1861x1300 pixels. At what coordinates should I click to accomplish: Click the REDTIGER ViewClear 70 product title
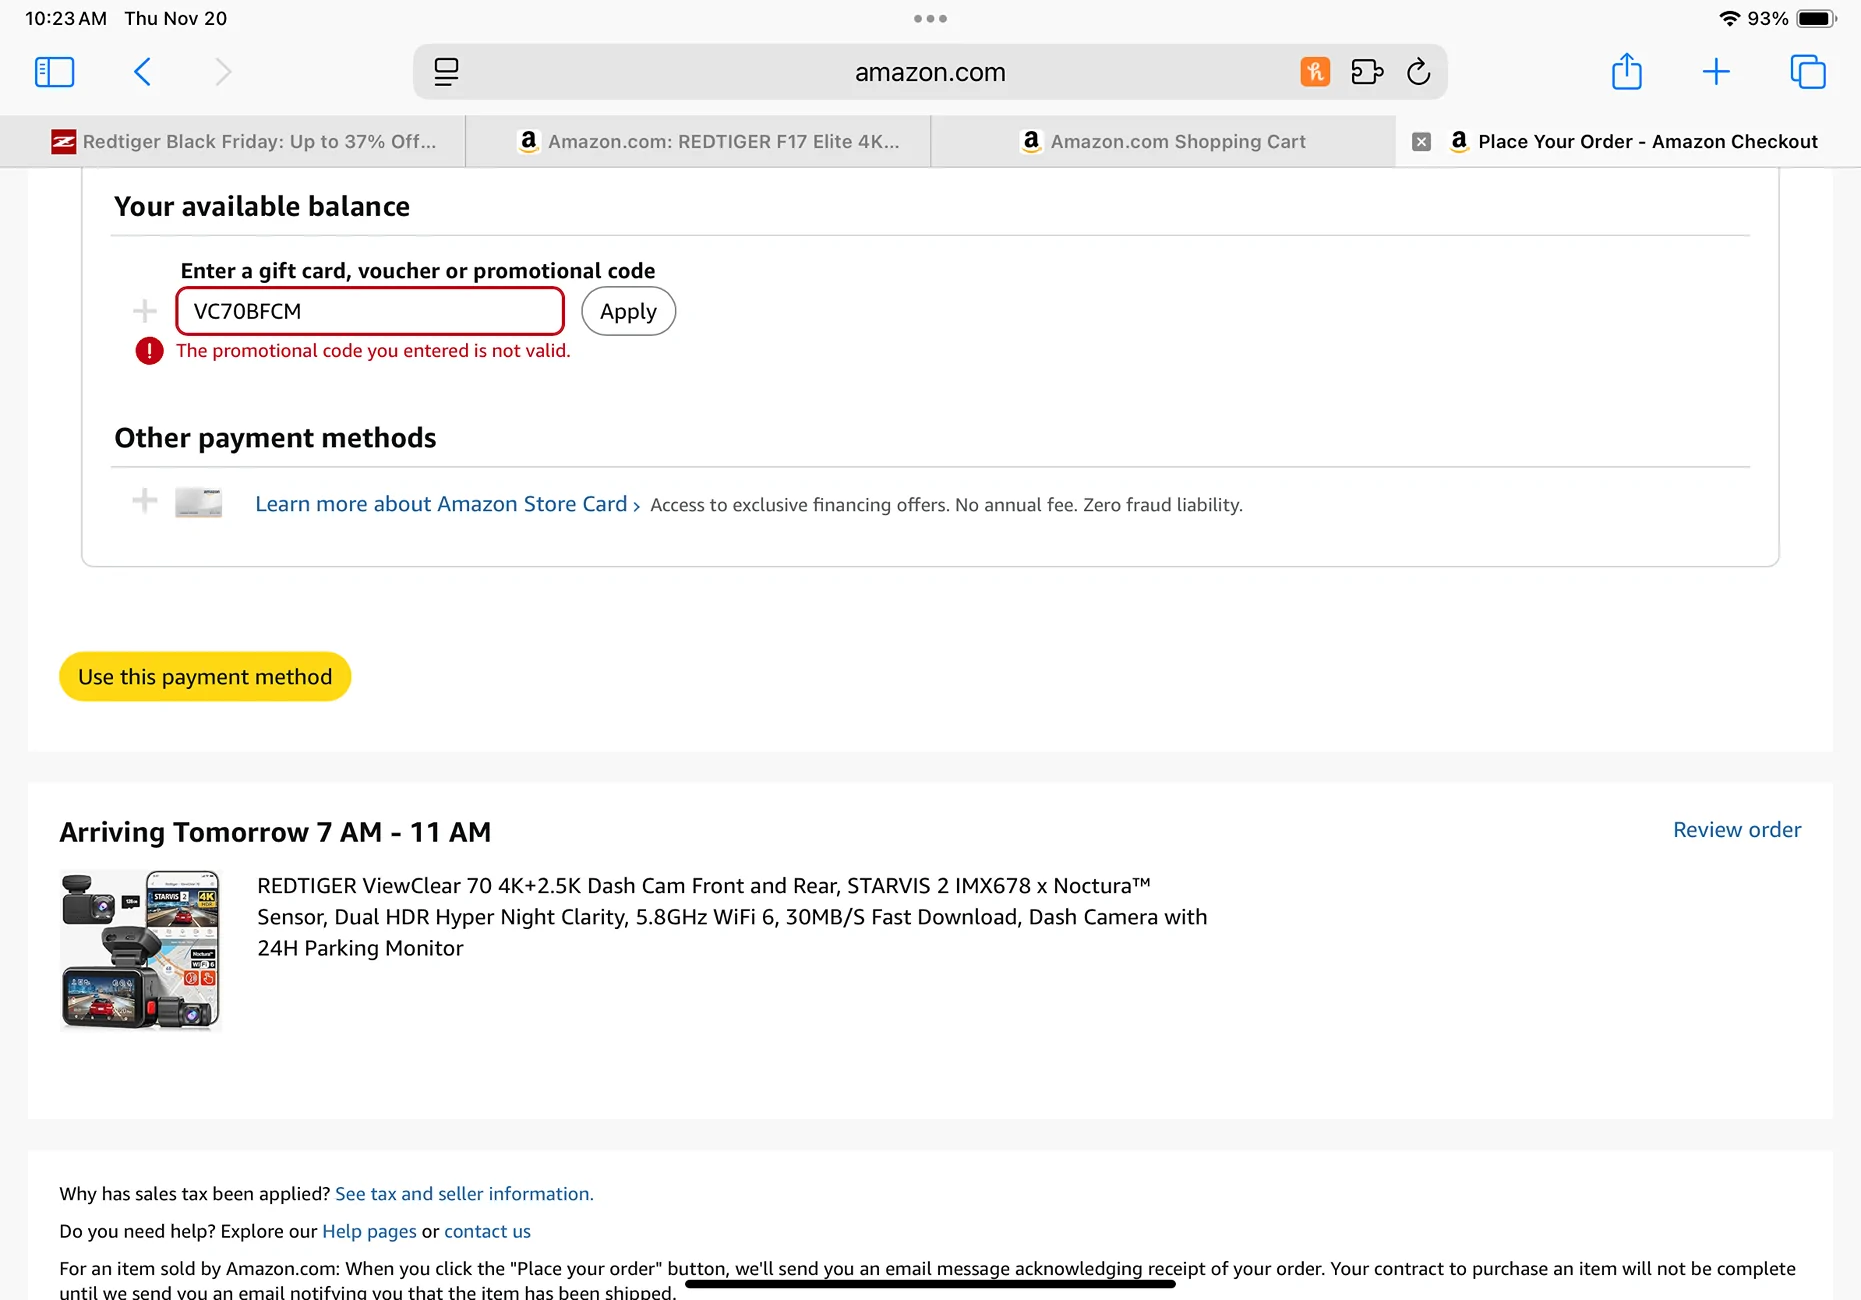732,917
